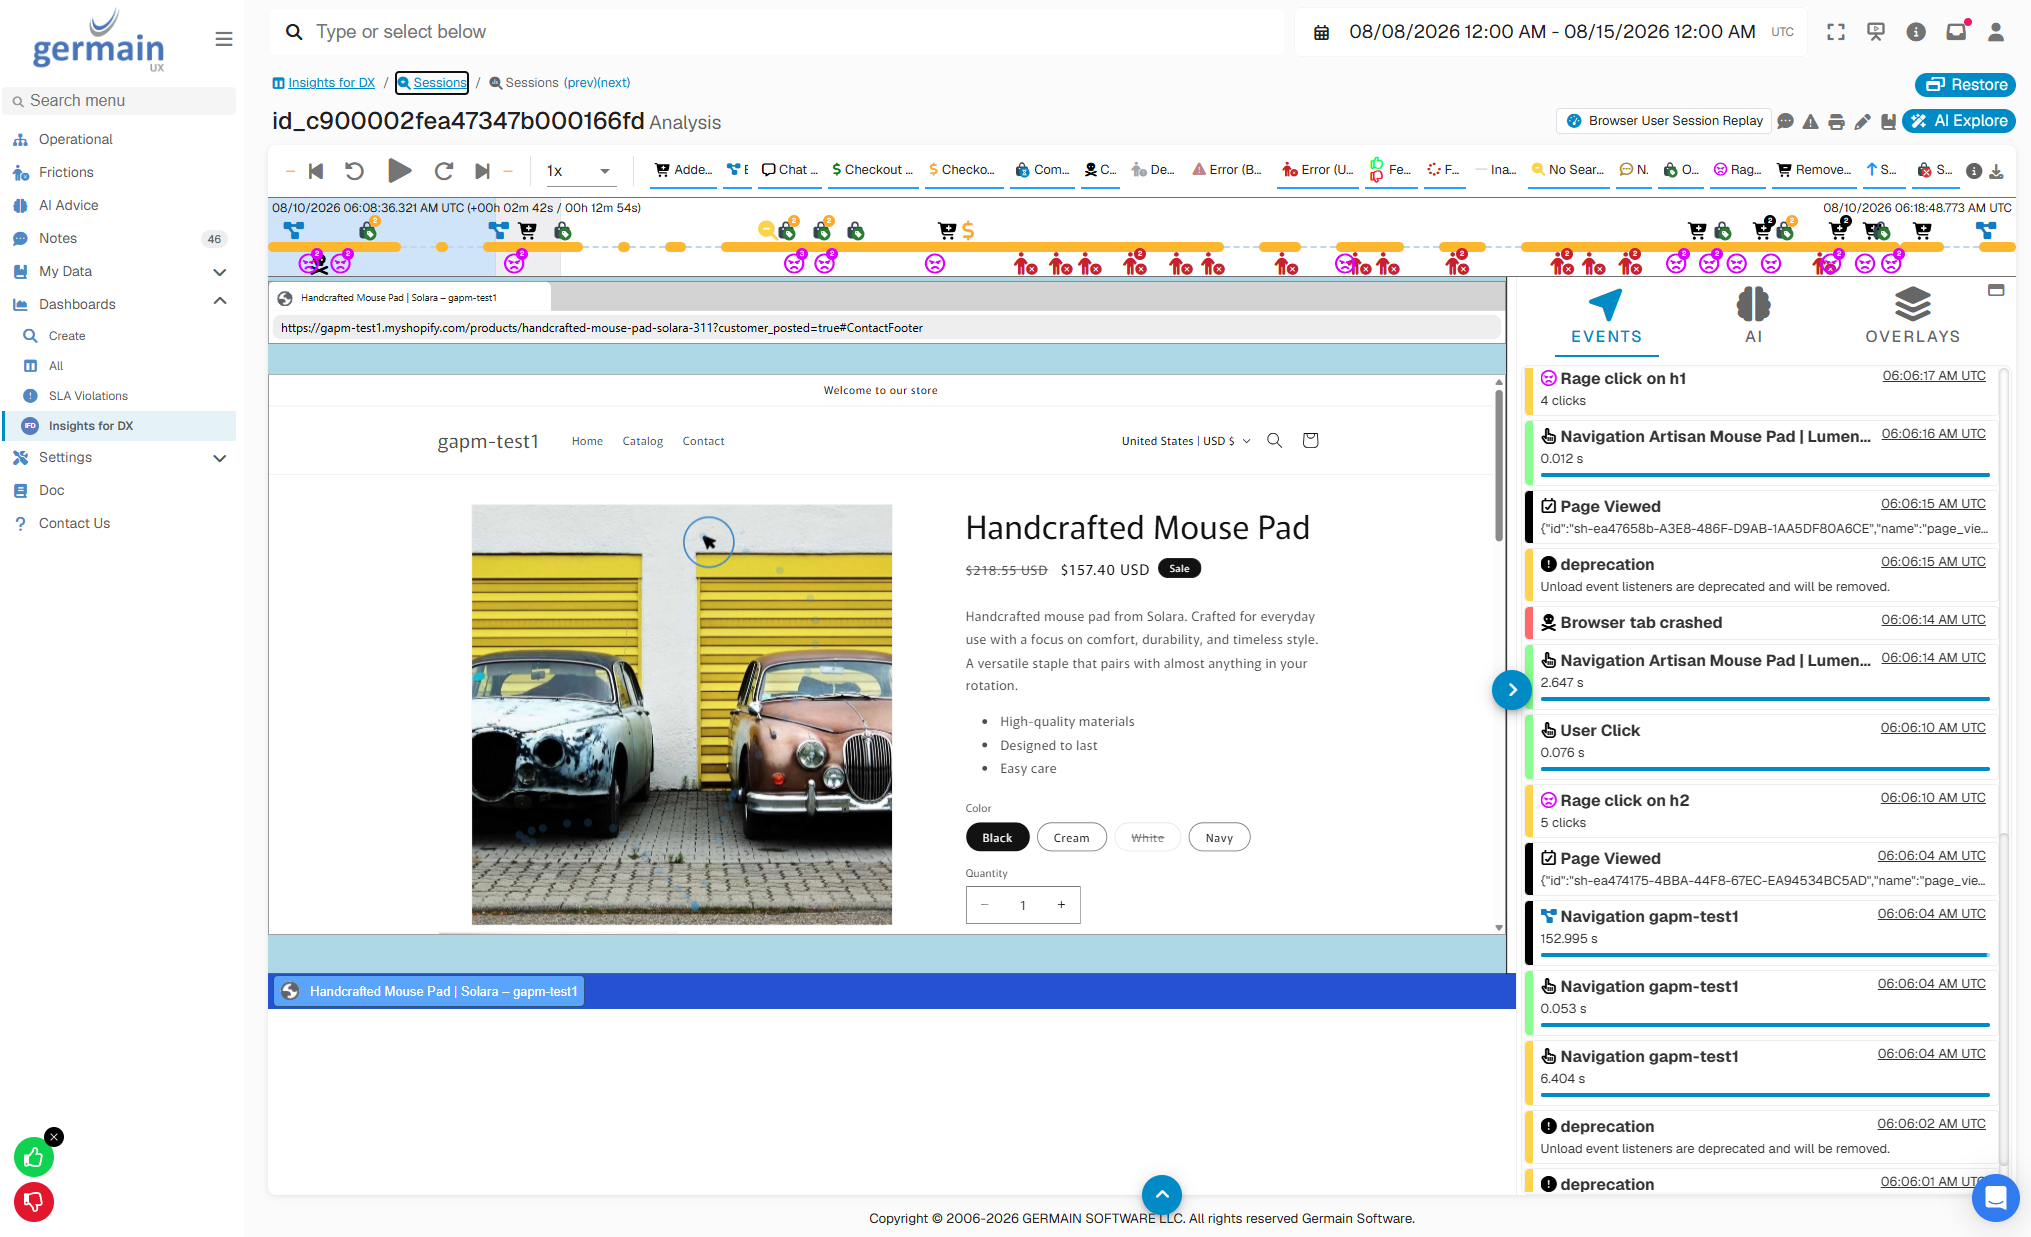
Task: Click the orange dollar marker on the timeline
Action: point(968,231)
